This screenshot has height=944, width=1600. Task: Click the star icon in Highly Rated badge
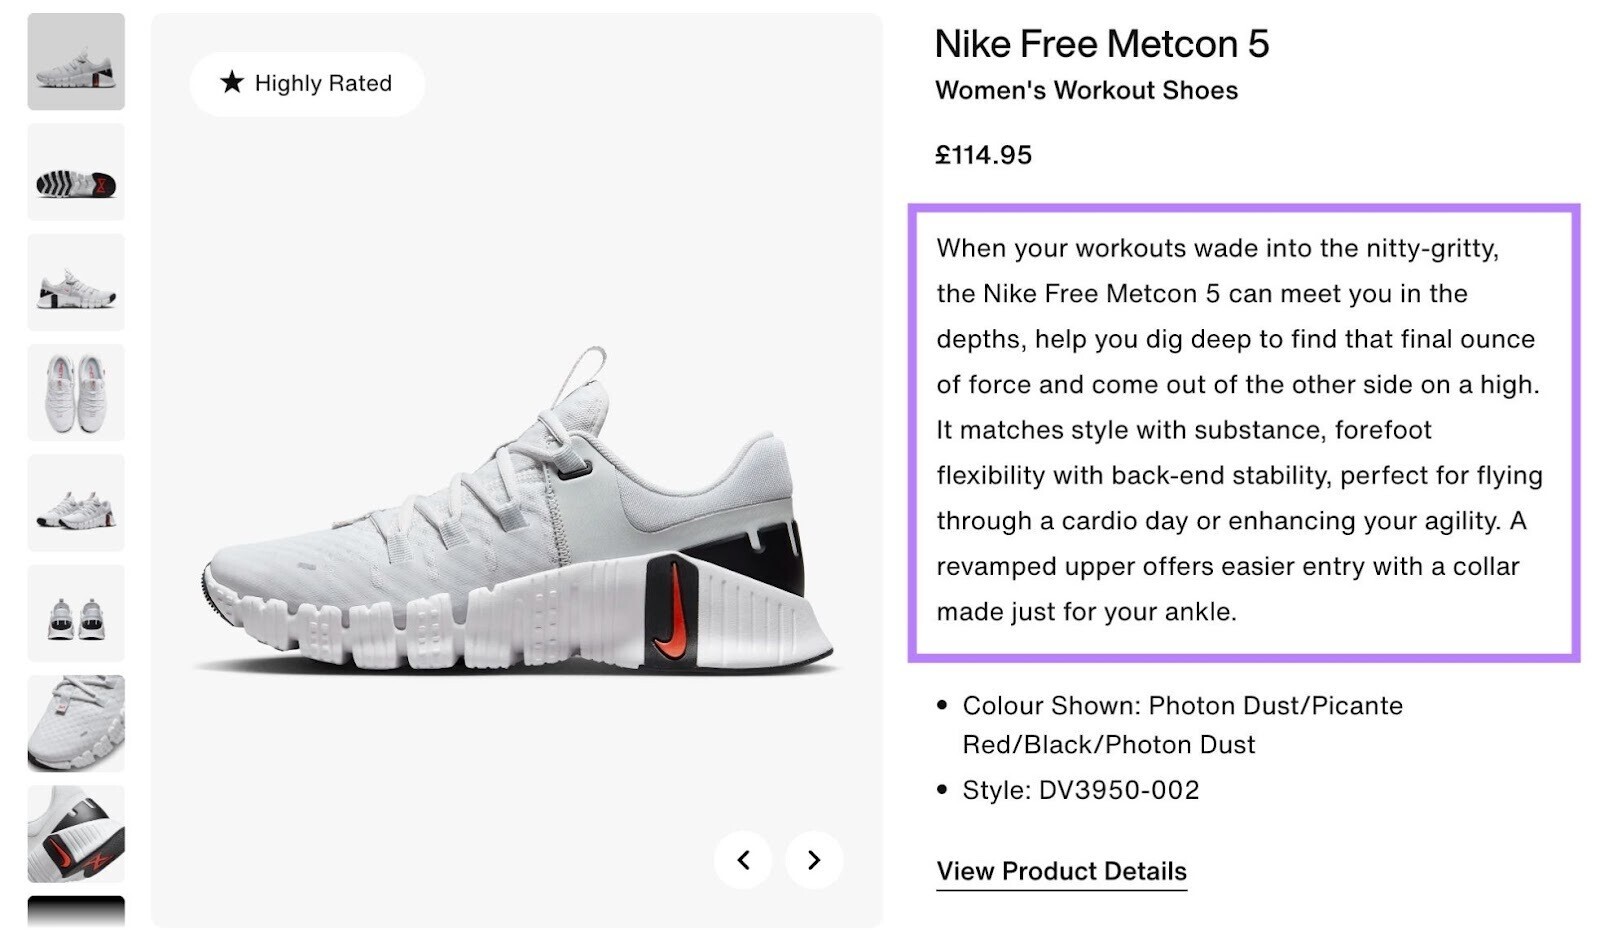(232, 83)
